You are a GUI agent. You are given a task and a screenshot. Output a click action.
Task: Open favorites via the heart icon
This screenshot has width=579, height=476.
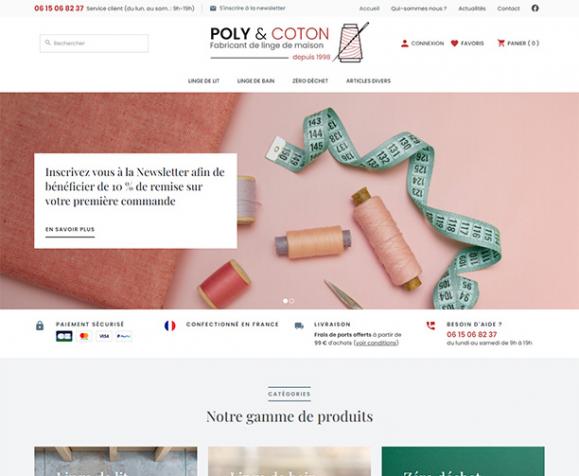455,43
